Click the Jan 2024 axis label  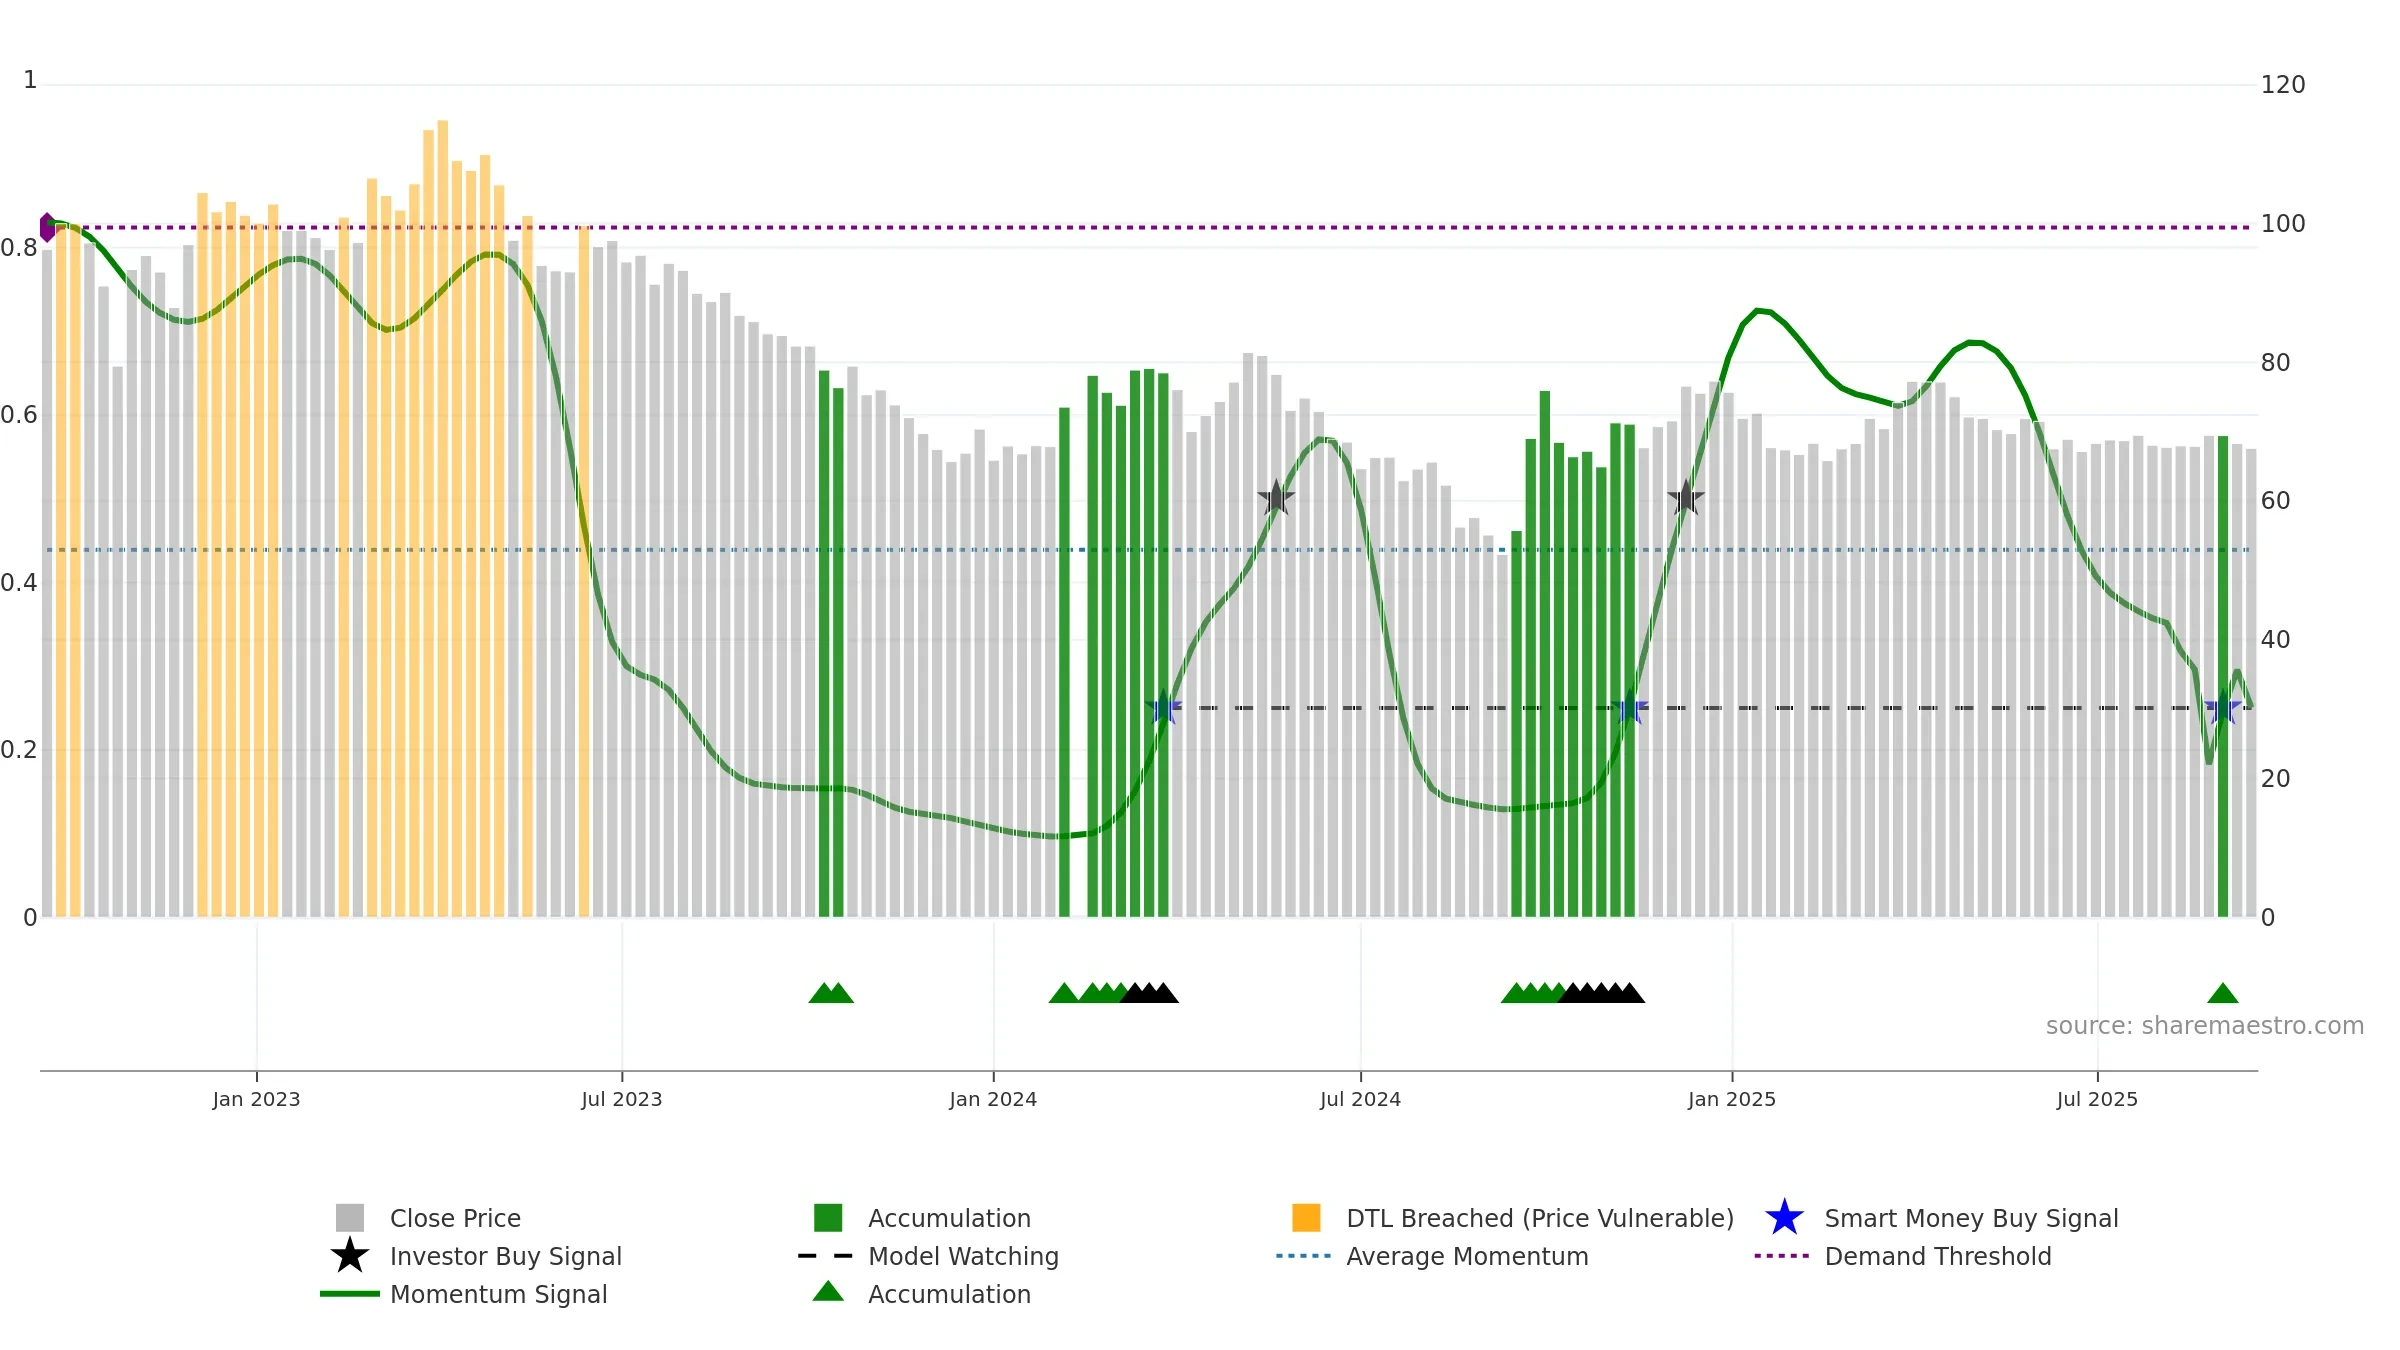point(993,1100)
